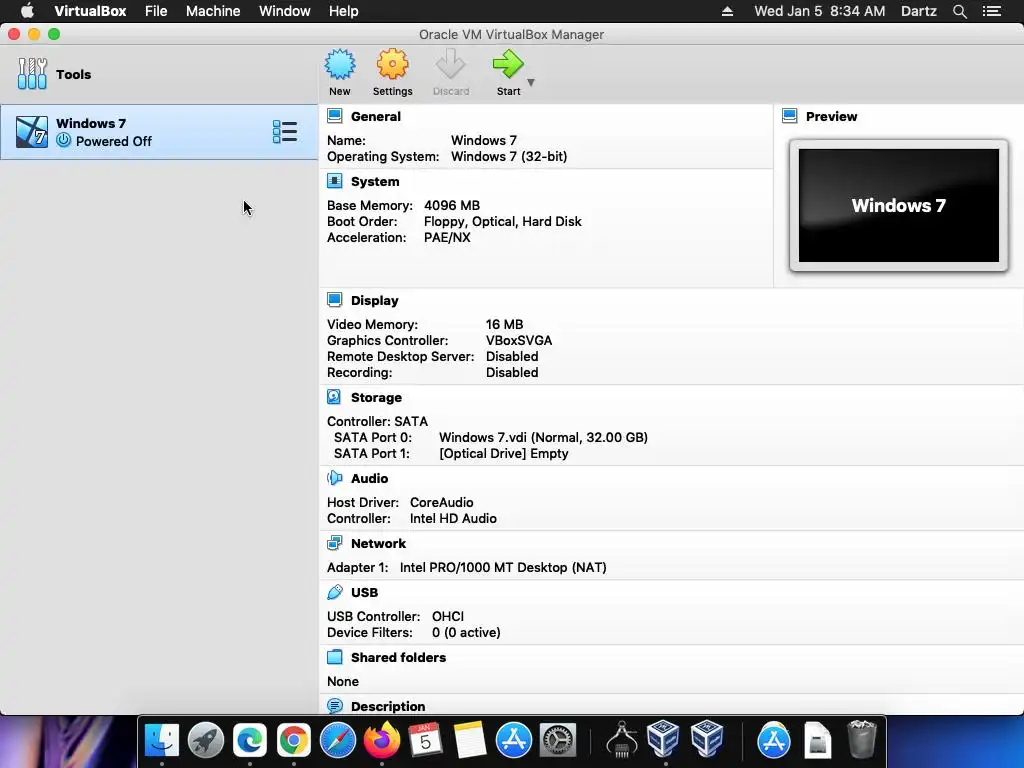
Task: Click the Windows 7 (32-bit) operating system value
Action: 509,157
